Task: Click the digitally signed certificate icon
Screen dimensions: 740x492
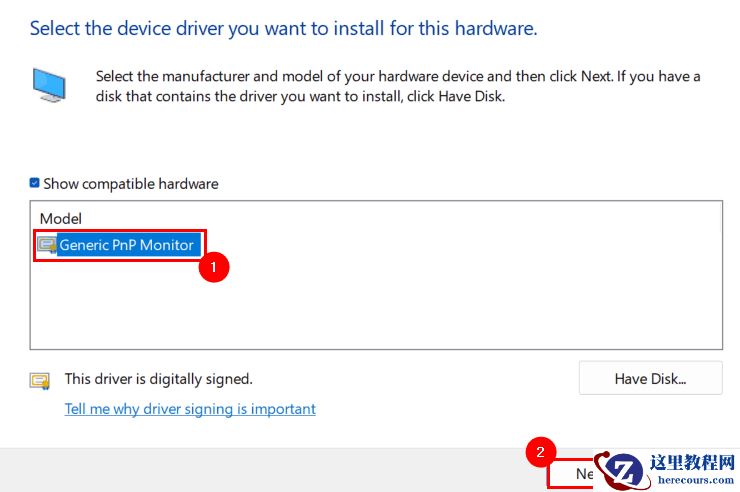Action: pyautogui.click(x=40, y=380)
